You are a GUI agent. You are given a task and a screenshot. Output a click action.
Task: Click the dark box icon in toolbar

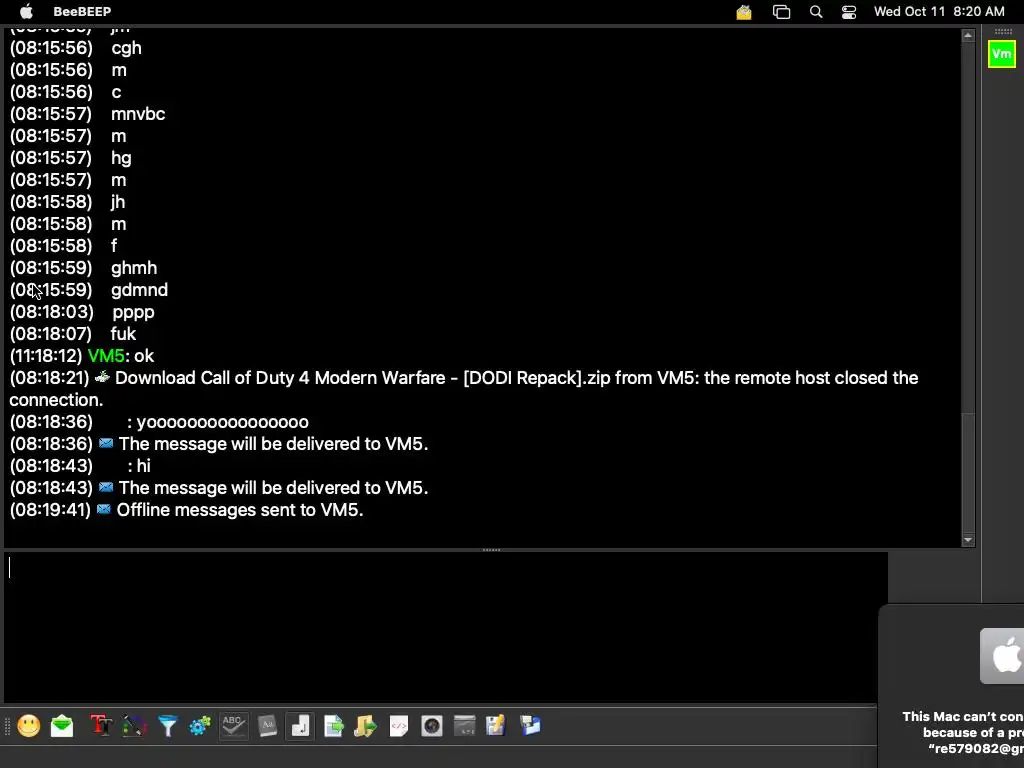pos(464,726)
